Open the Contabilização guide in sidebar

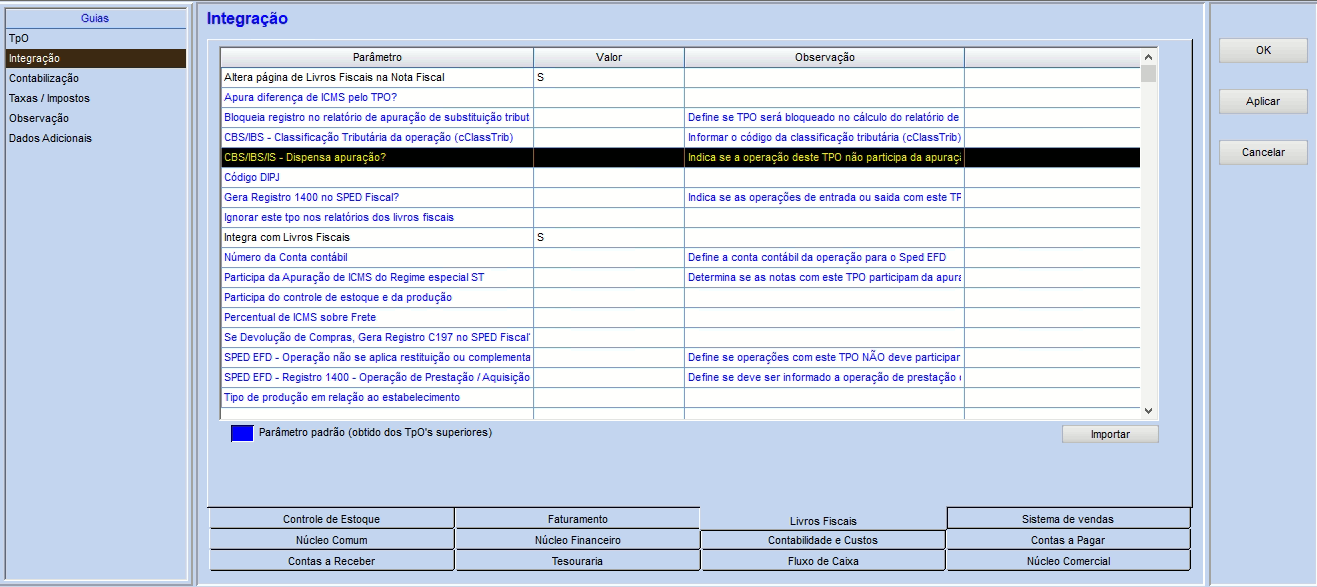tap(44, 78)
